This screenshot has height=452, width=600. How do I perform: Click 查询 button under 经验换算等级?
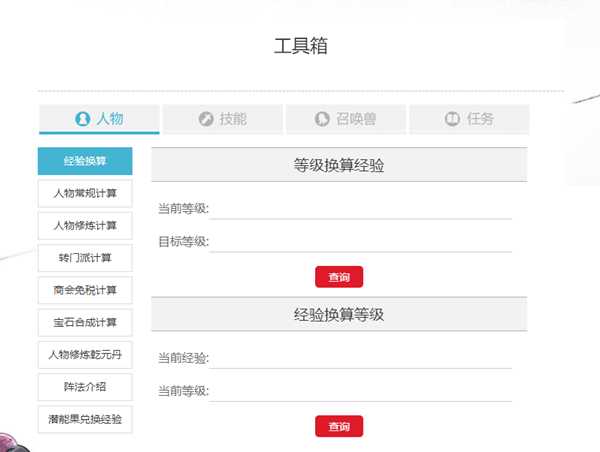(x=339, y=426)
